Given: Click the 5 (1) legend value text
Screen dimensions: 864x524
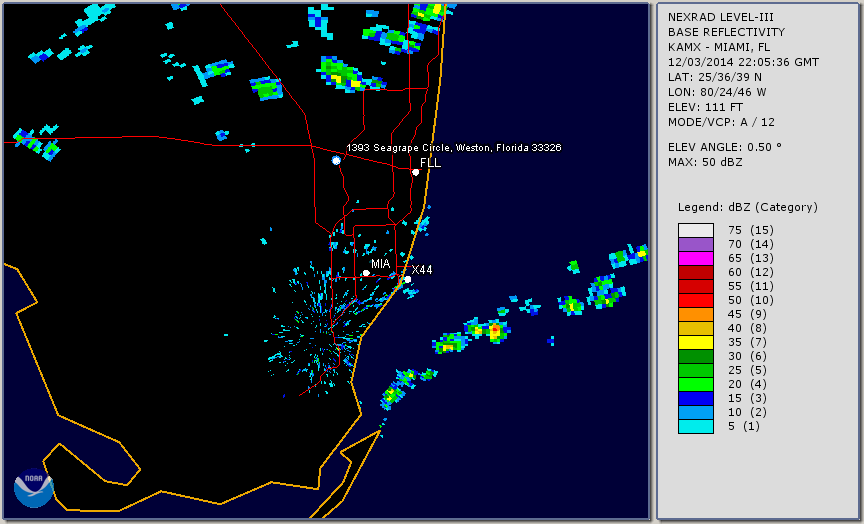Looking at the screenshot, I should (744, 426).
